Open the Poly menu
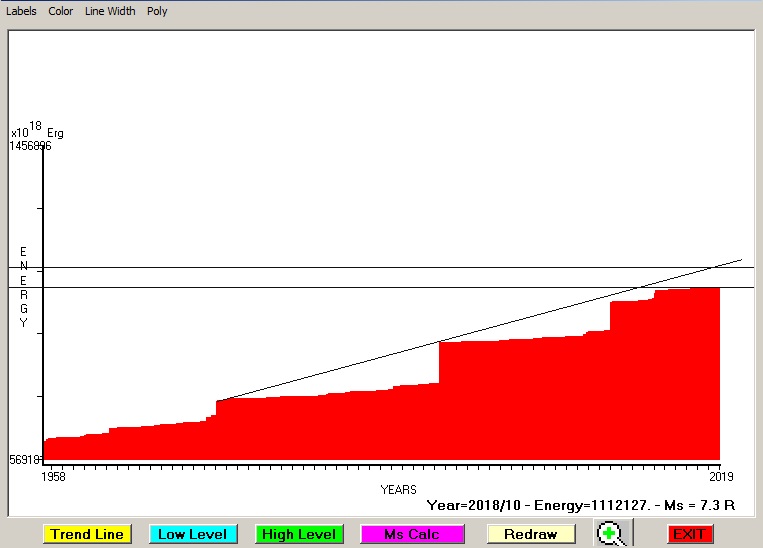This screenshot has width=763, height=548. [x=157, y=11]
